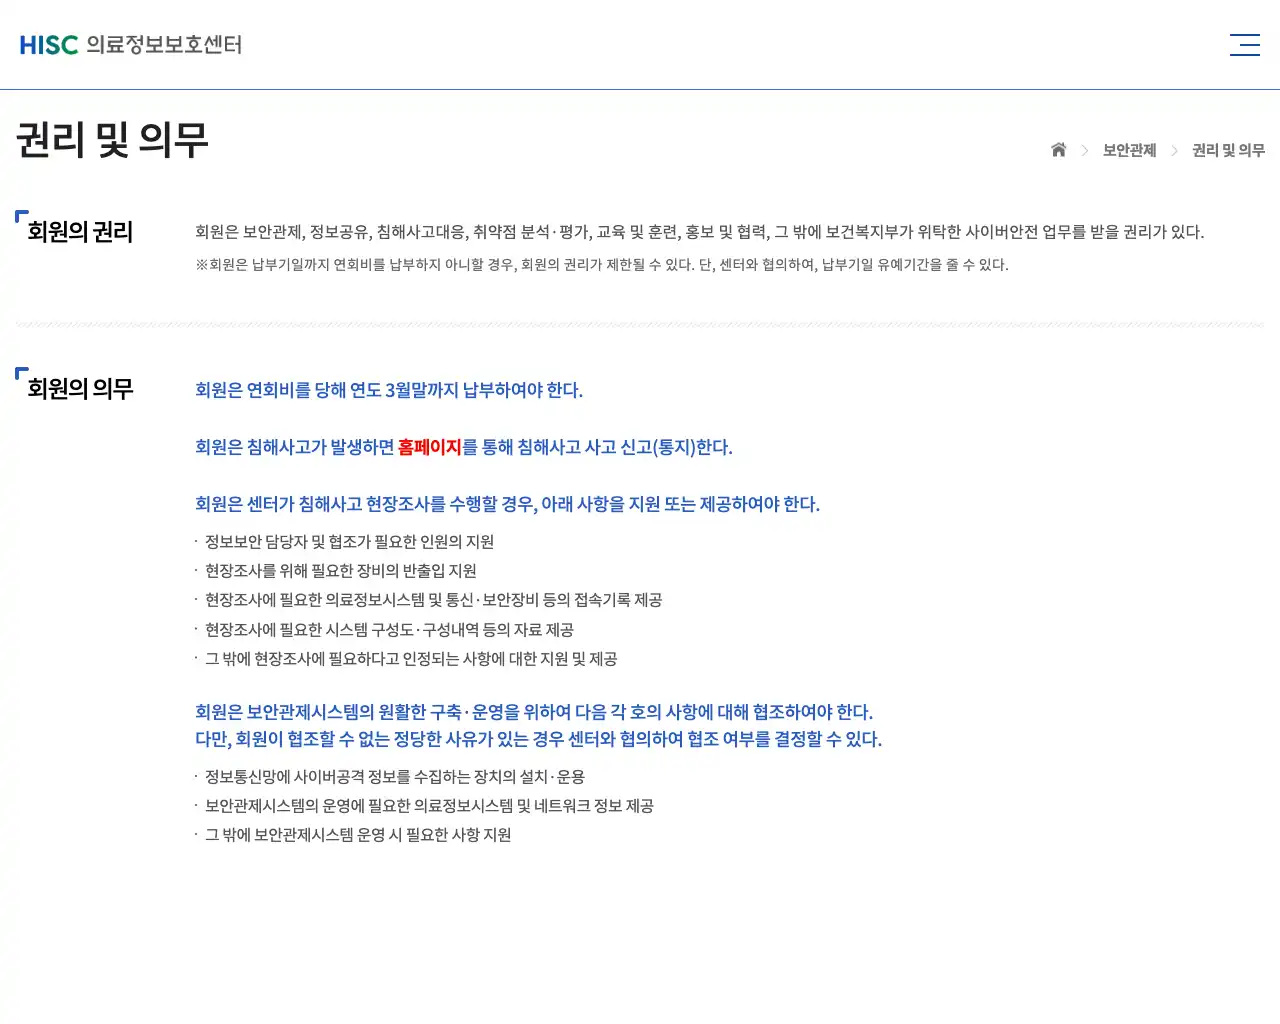Click the dotted divider line between sections
This screenshot has width=1280, height=1024.
[x=640, y=322]
